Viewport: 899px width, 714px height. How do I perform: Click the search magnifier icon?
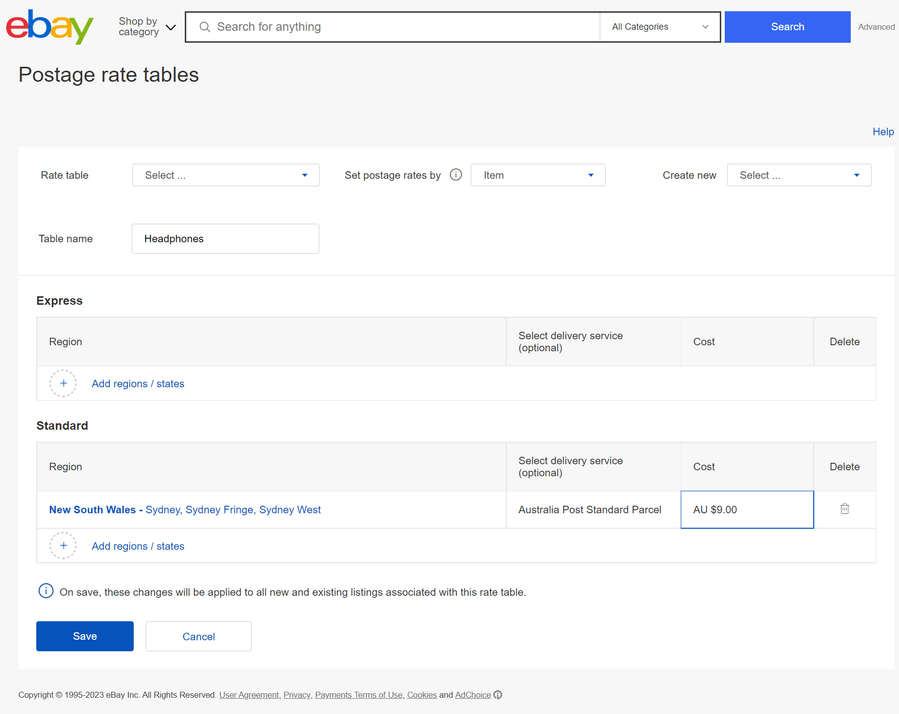point(205,27)
